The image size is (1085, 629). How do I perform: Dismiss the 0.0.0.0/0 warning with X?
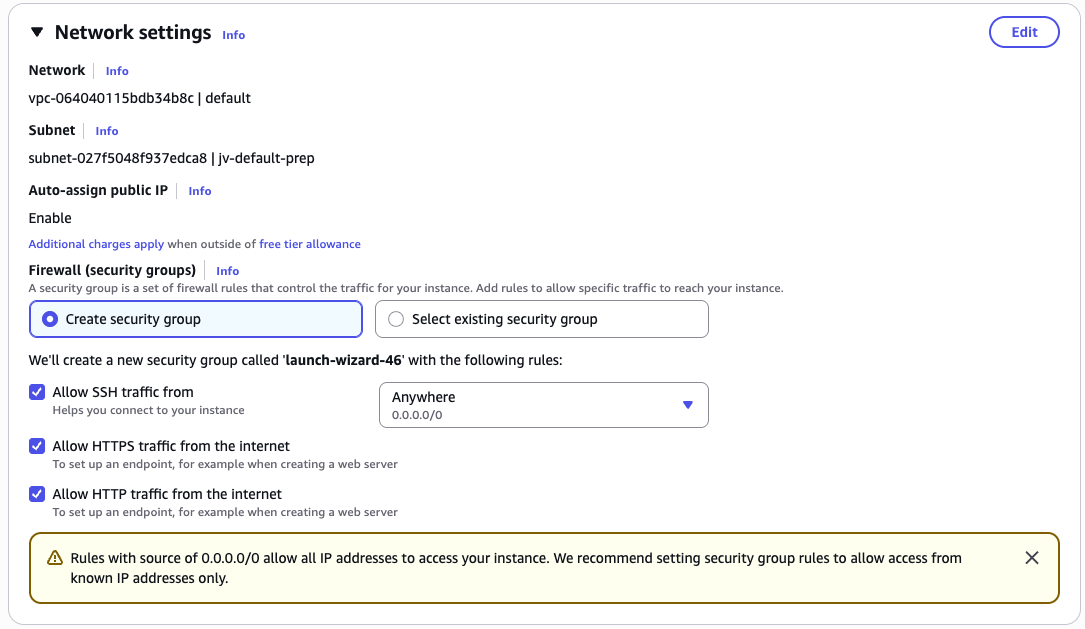[1032, 558]
